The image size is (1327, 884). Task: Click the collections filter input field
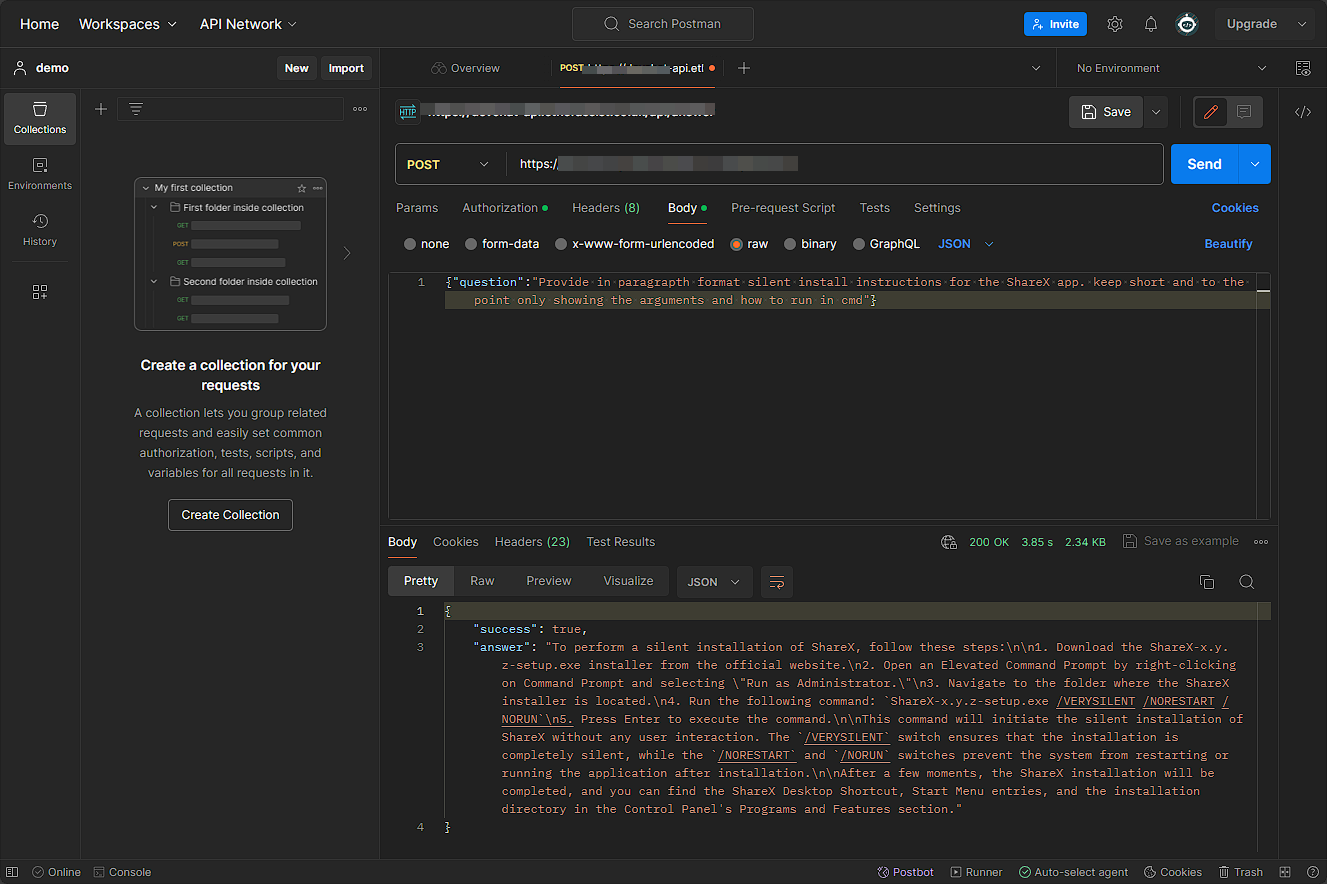click(x=230, y=109)
